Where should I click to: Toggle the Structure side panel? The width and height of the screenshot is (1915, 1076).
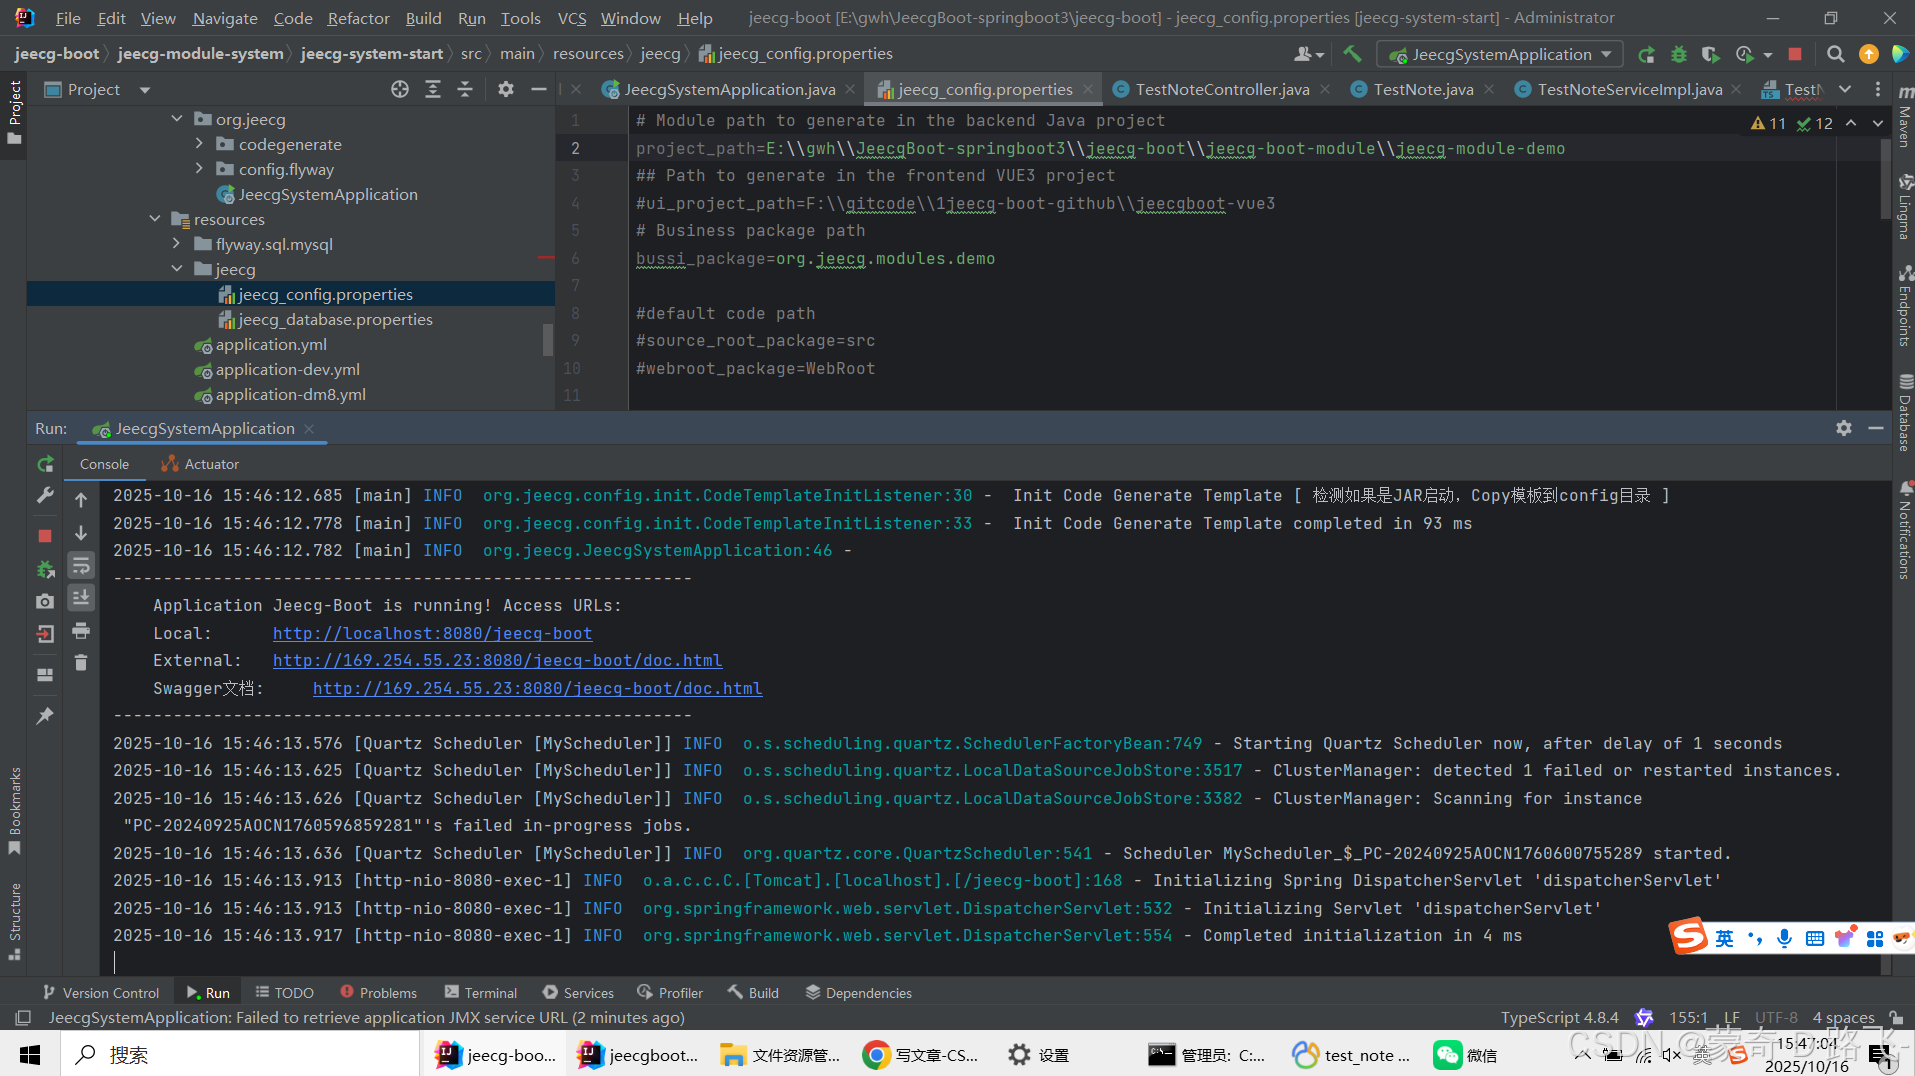coord(14,921)
